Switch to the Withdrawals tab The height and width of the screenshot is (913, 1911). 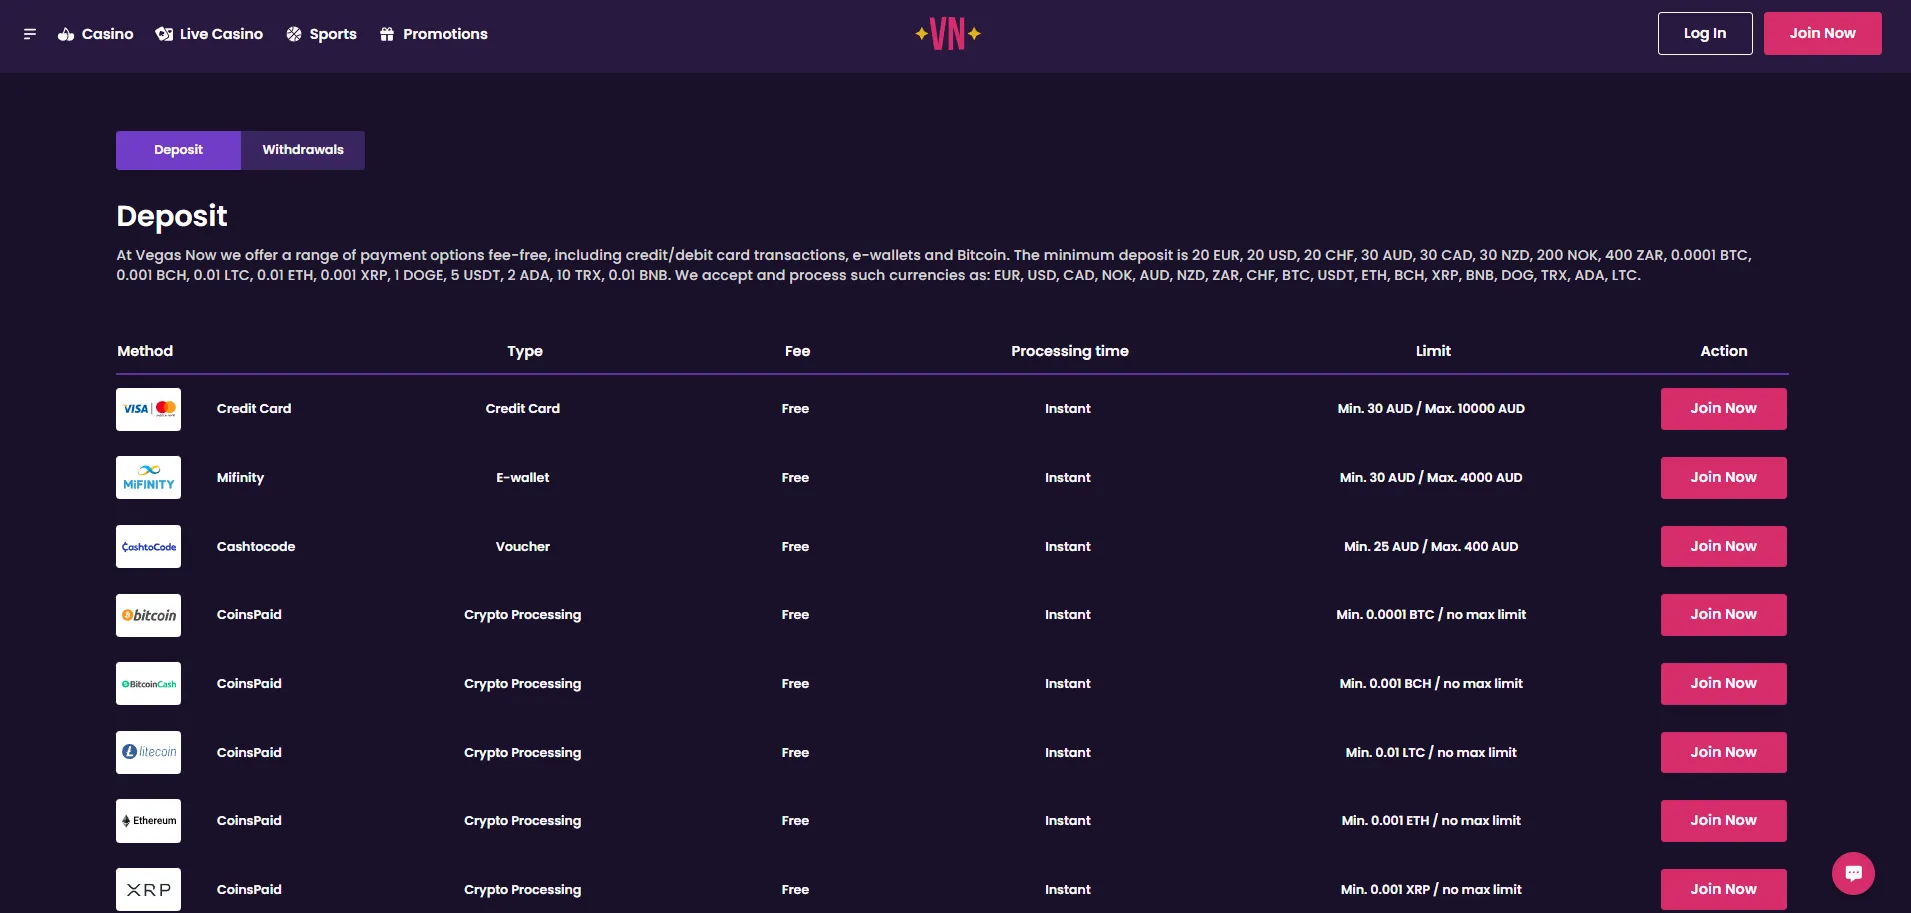pyautogui.click(x=302, y=150)
